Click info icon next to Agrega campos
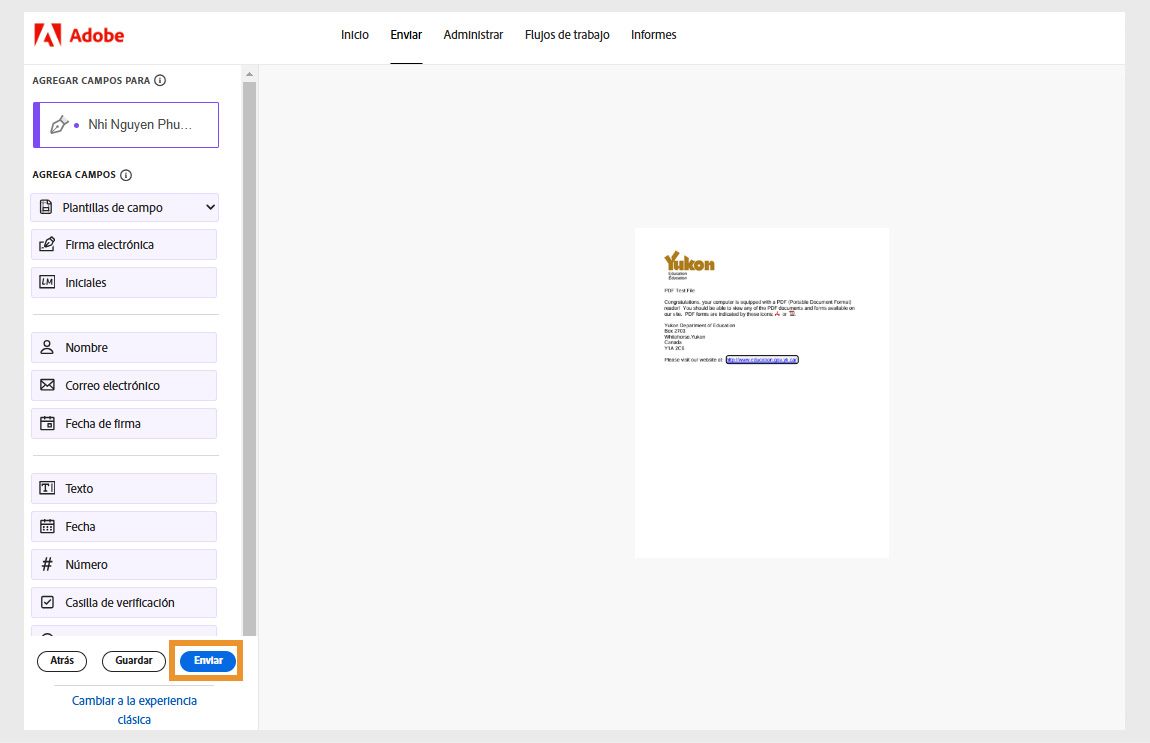The width and height of the screenshot is (1150, 743). [126, 175]
